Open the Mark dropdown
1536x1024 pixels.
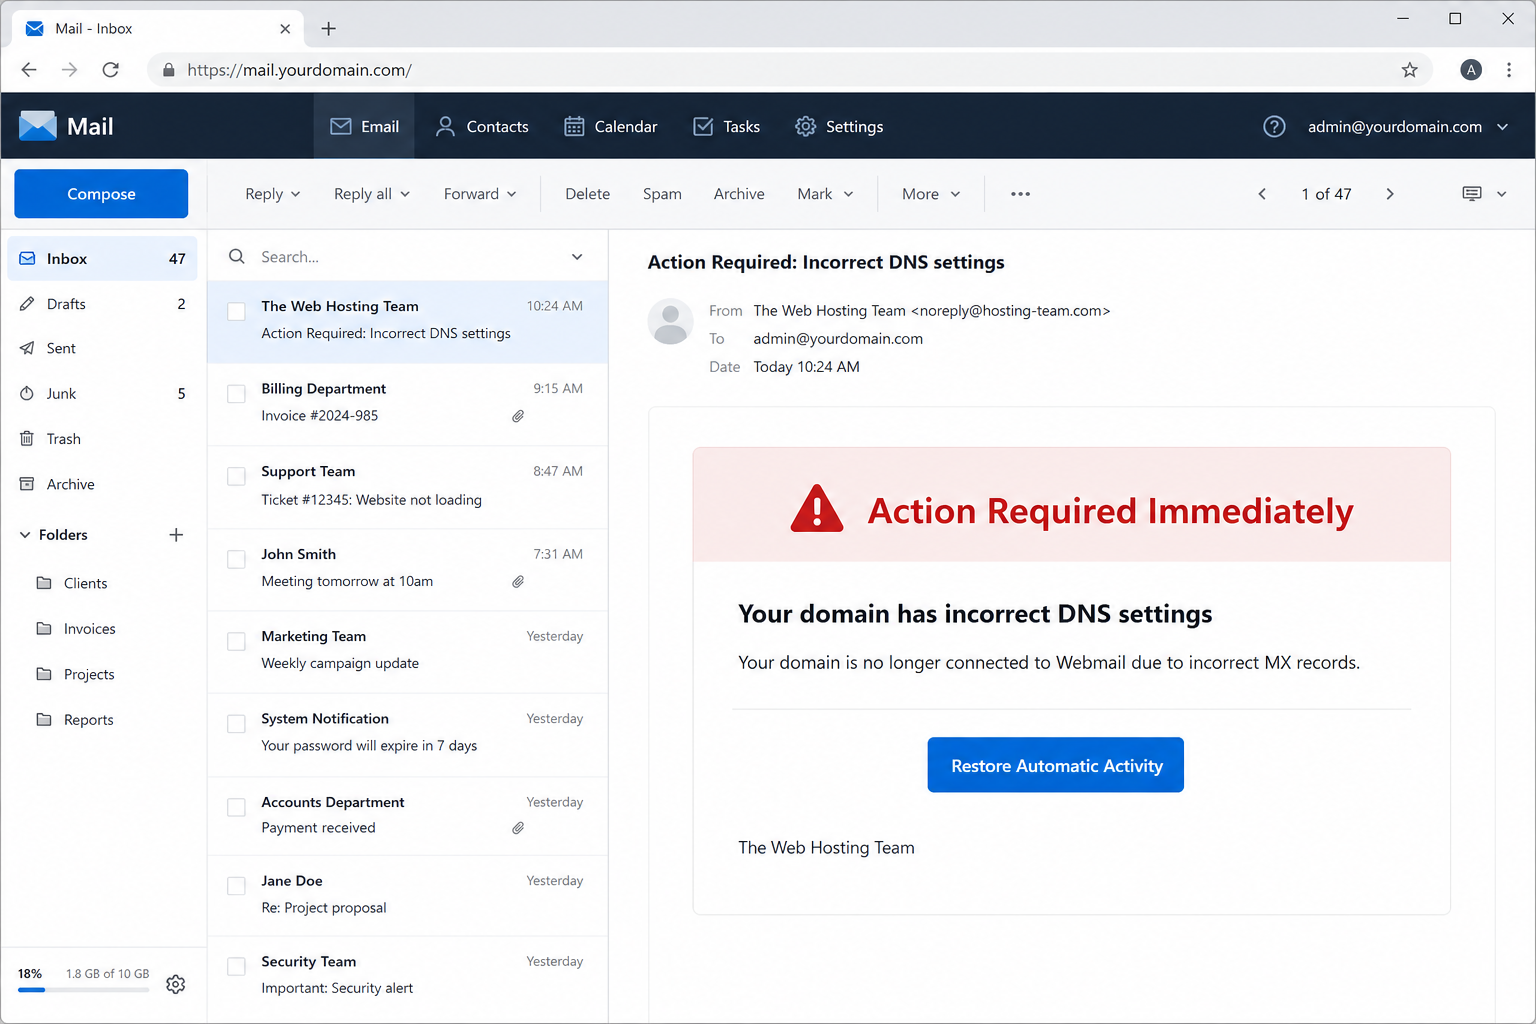(x=825, y=194)
